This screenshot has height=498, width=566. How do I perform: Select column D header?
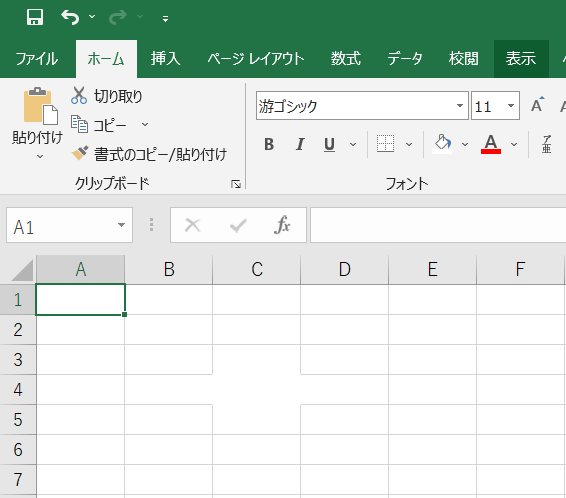point(344,269)
